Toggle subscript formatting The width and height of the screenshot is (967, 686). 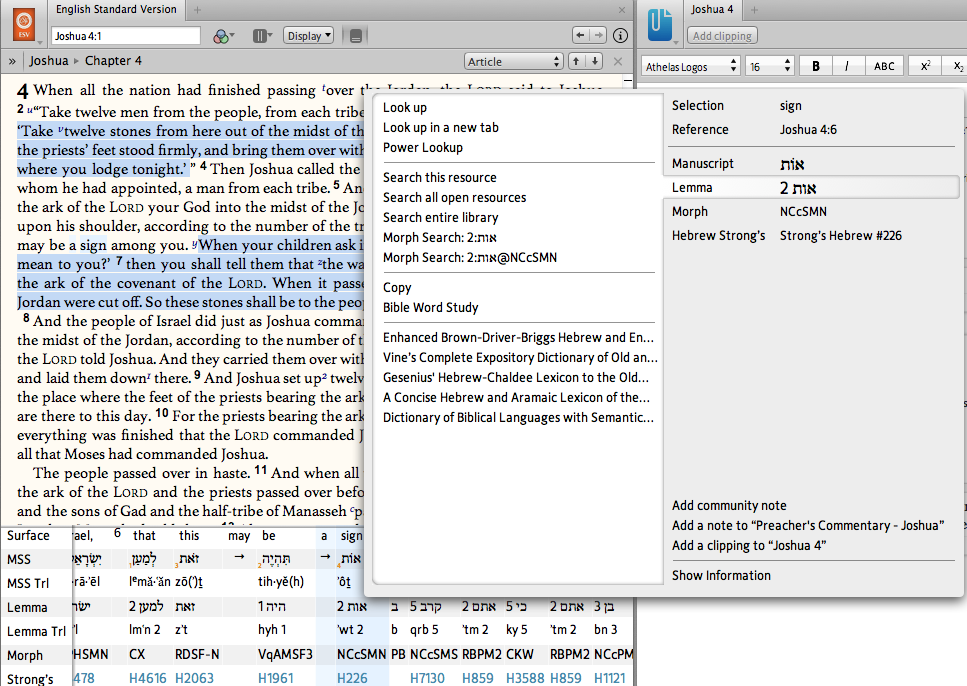957,66
